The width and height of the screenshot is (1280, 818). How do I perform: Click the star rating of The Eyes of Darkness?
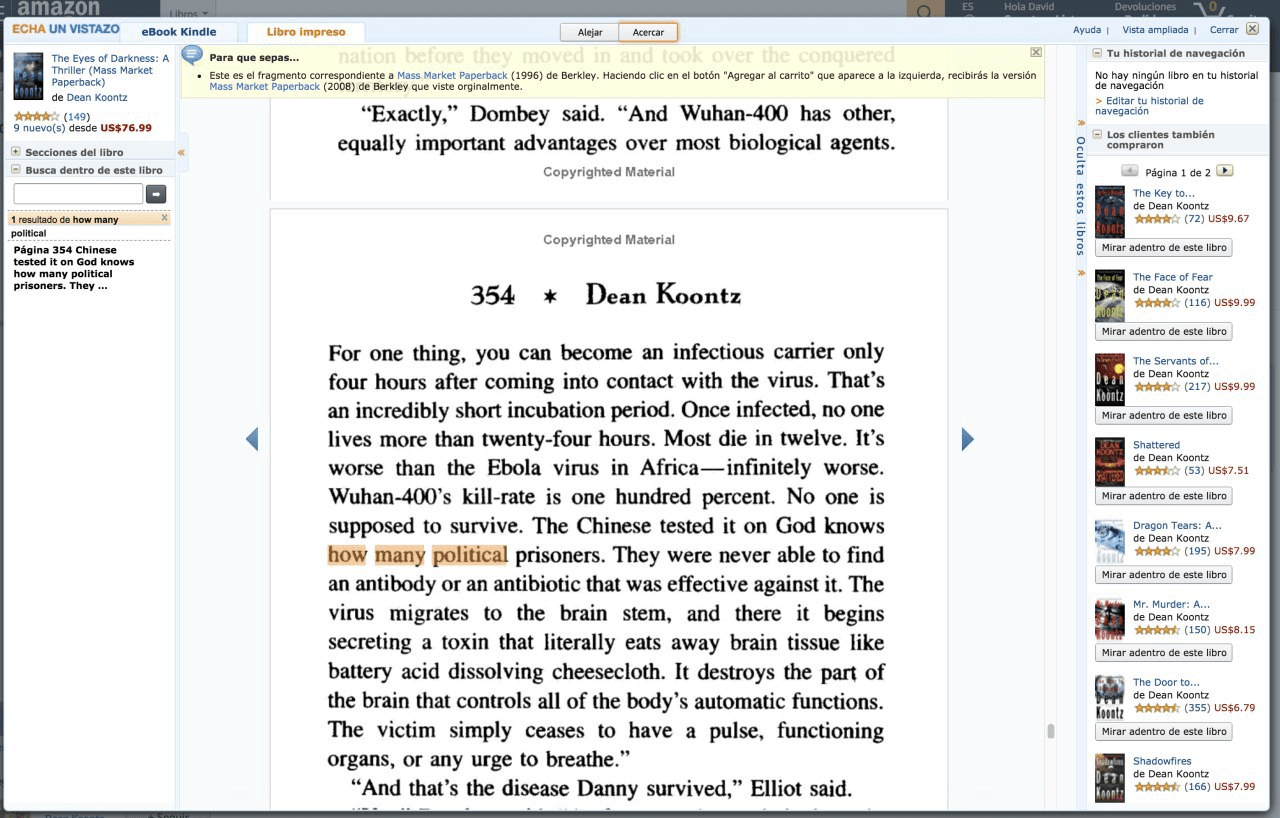pos(36,116)
